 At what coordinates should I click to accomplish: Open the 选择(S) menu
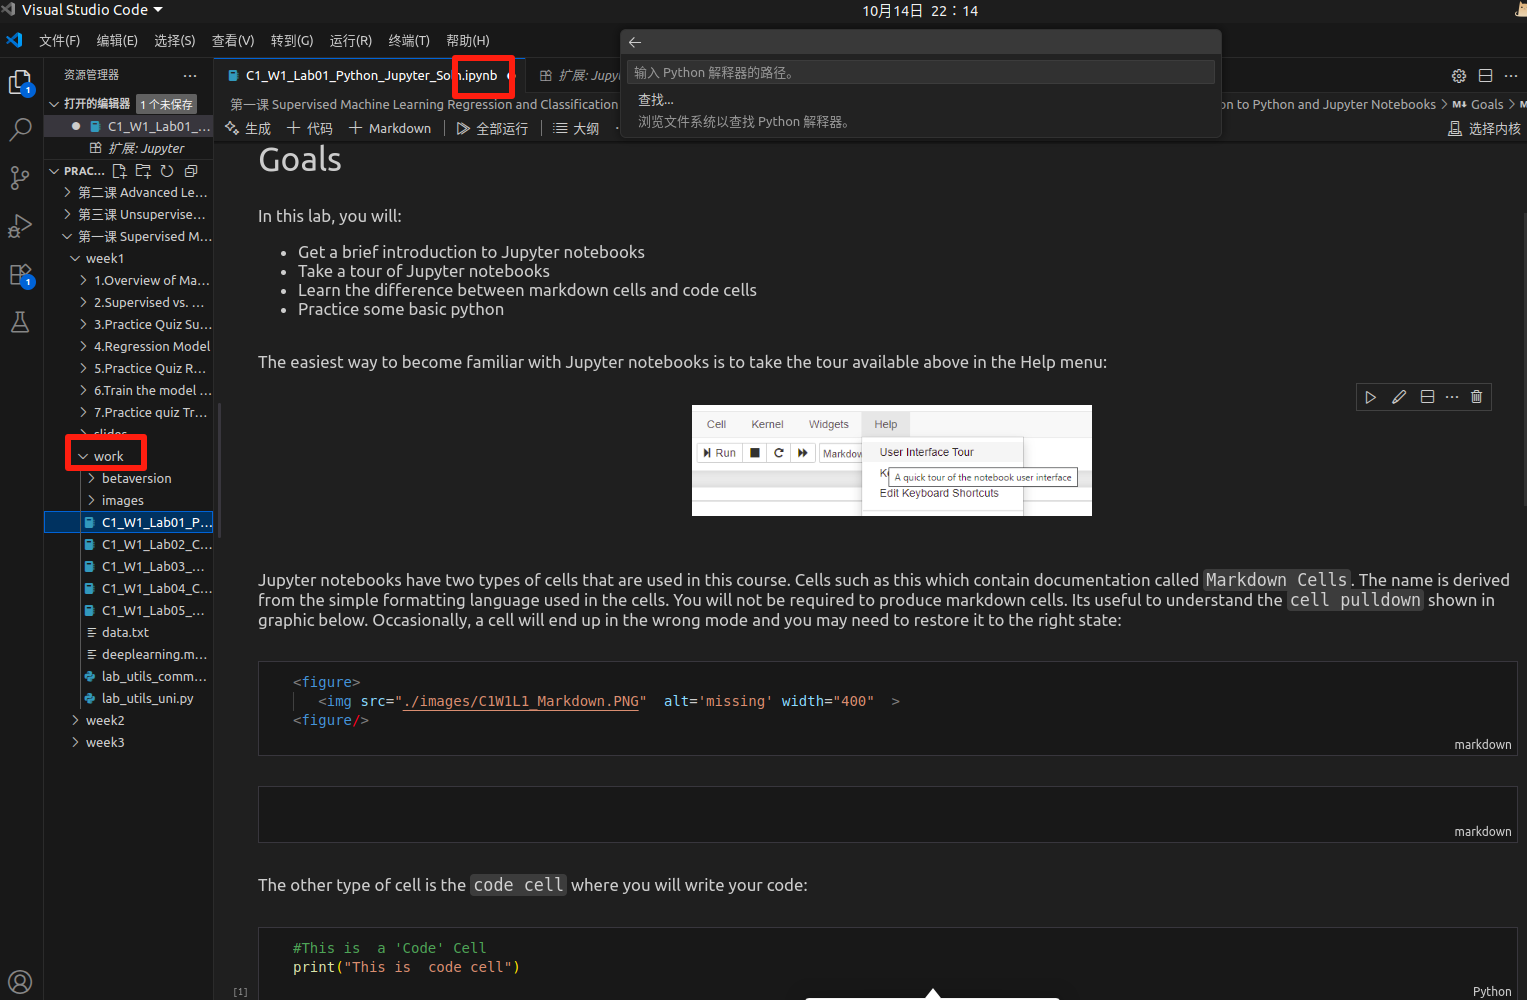coord(175,40)
